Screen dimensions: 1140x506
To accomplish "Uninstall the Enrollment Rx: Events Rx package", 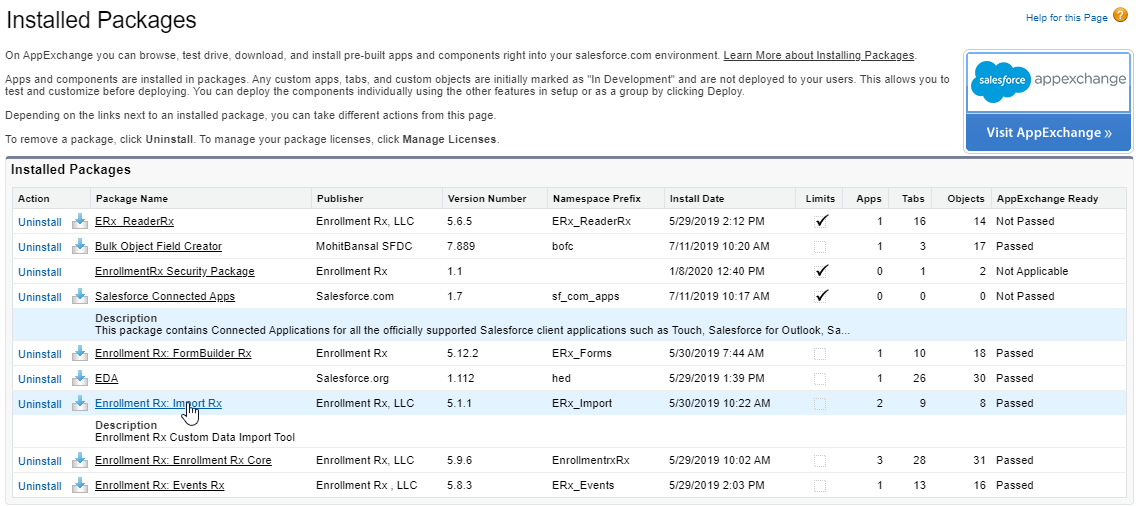I will [40, 486].
